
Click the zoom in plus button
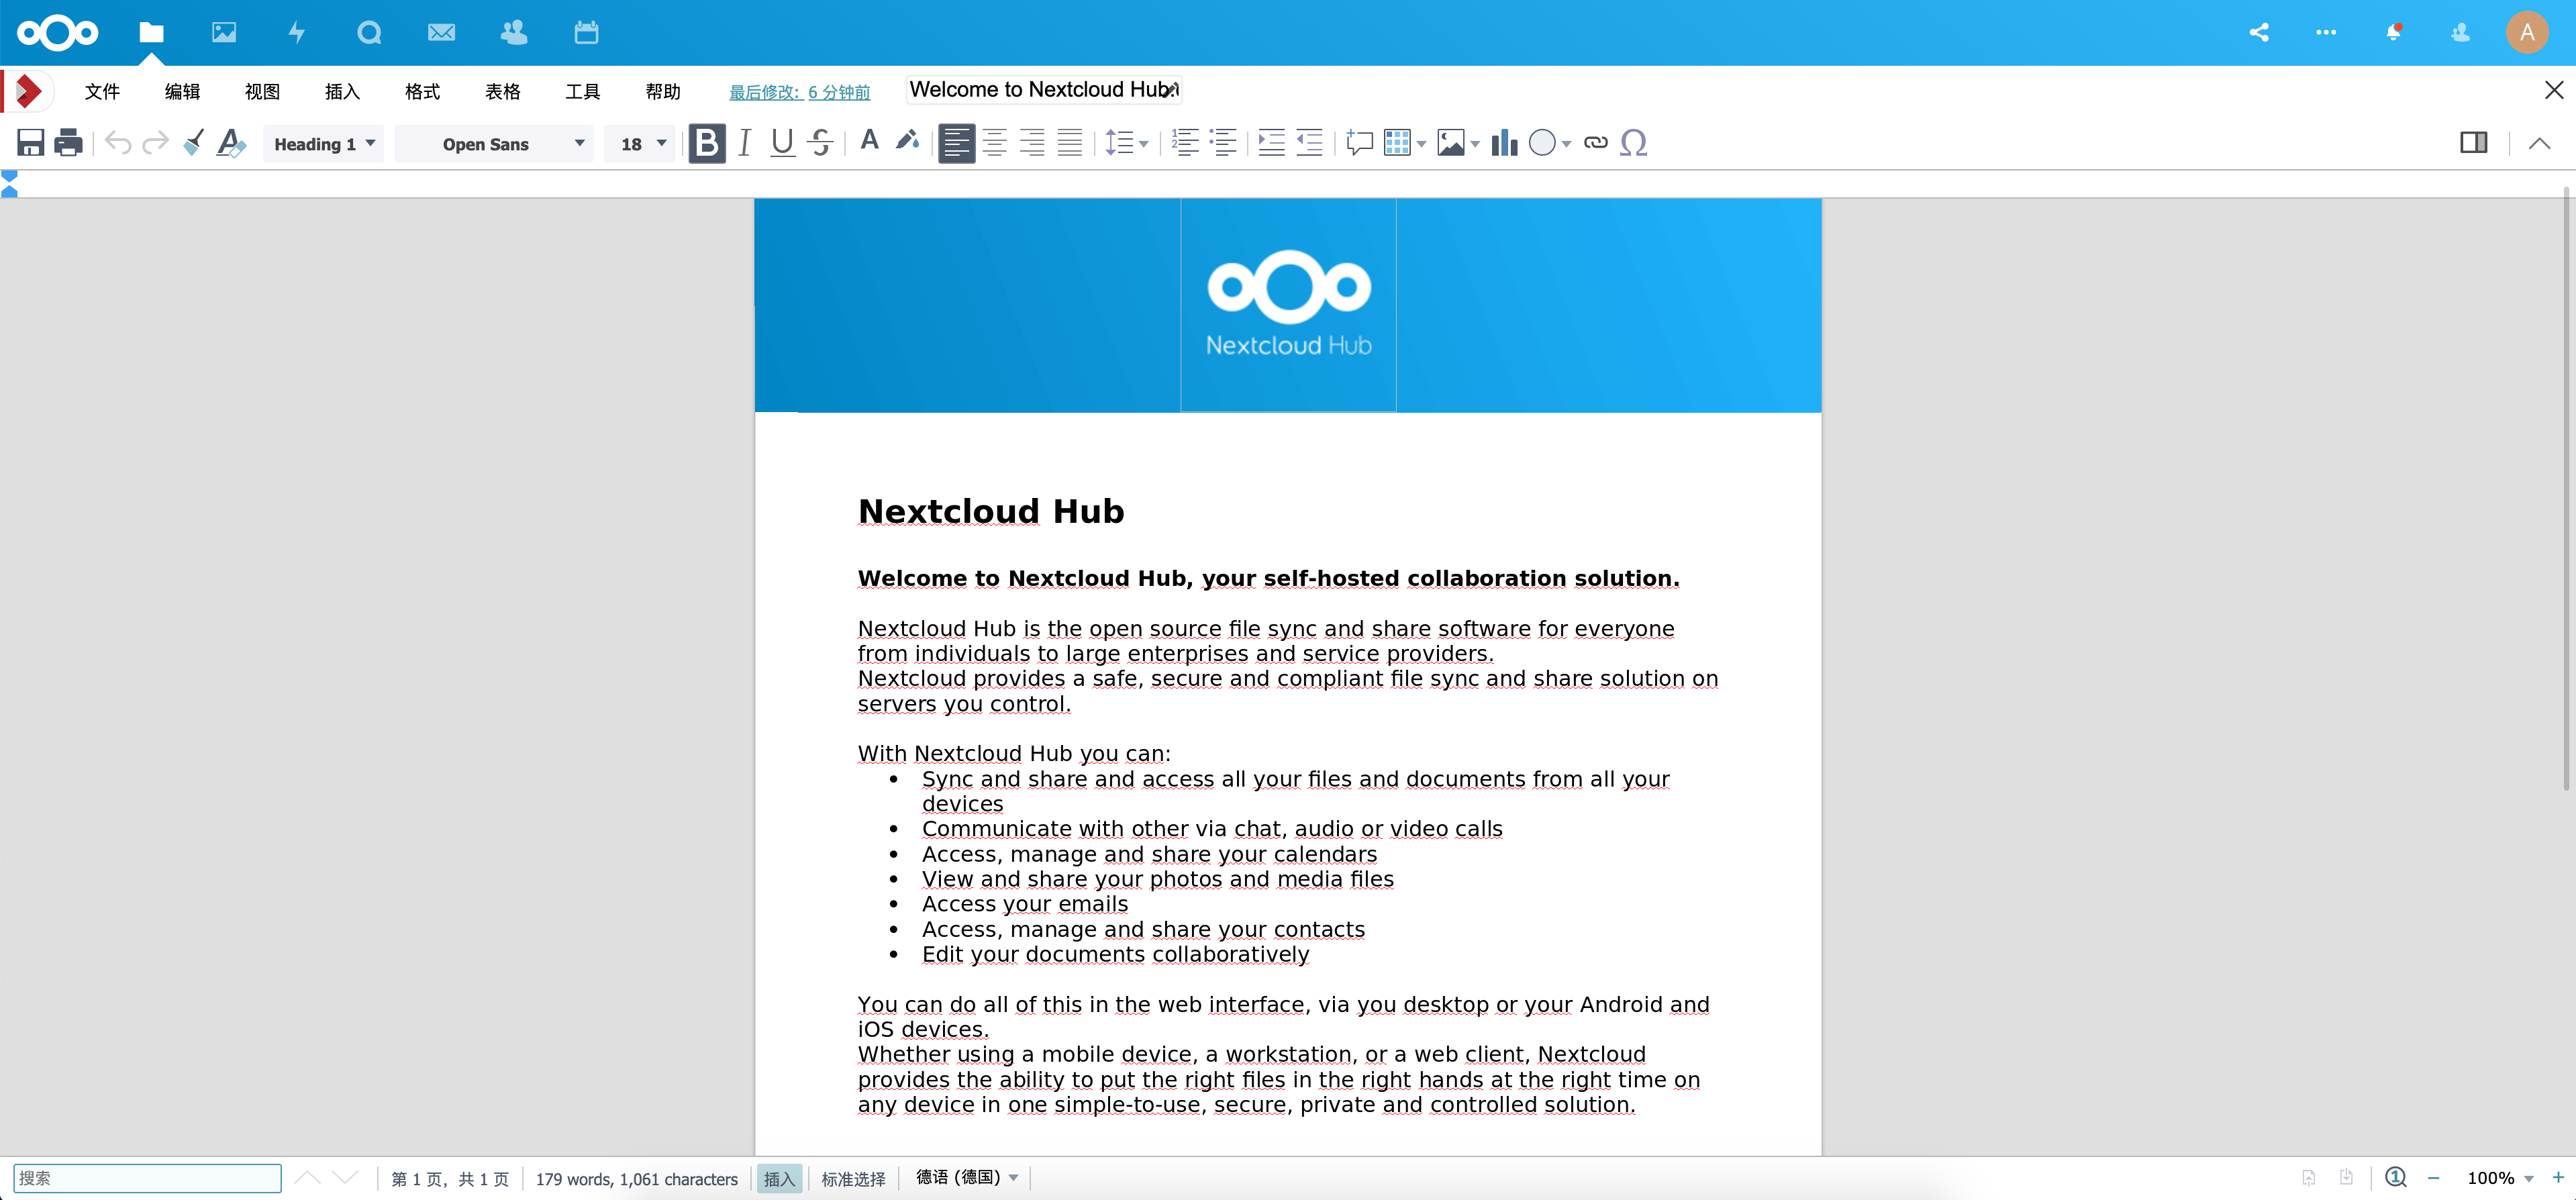click(x=2558, y=1177)
